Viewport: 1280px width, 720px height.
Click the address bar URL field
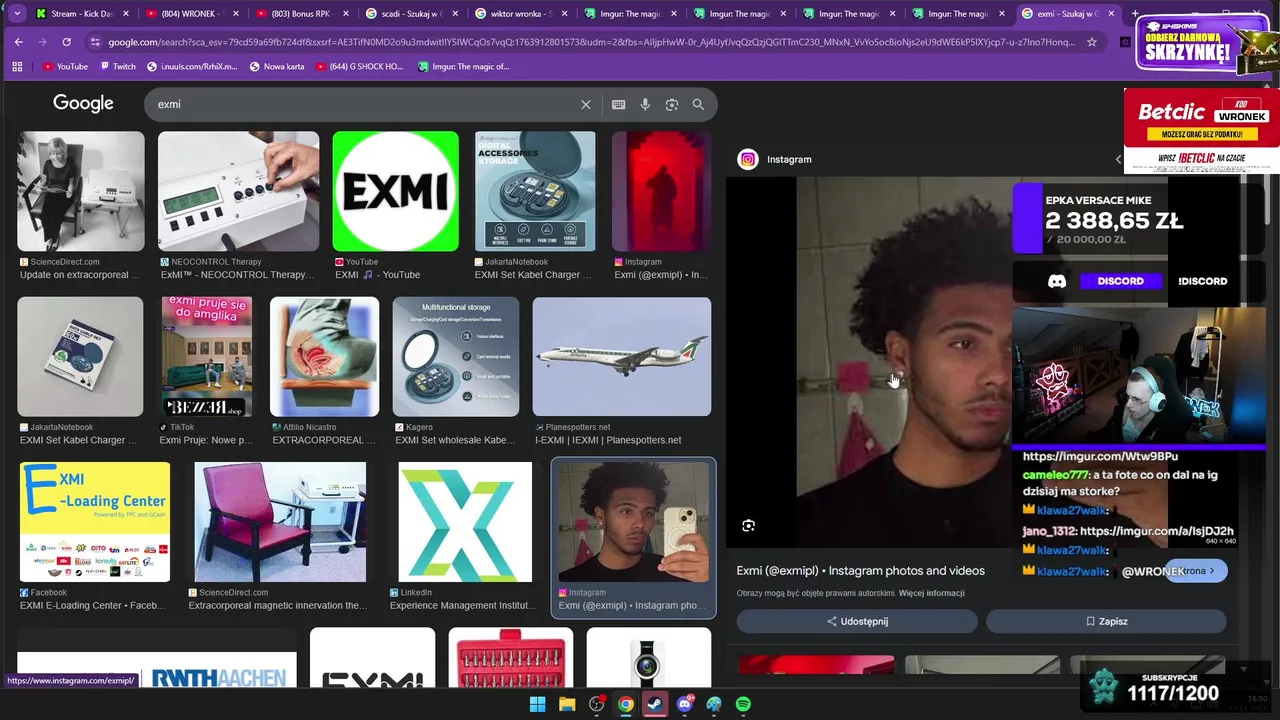click(x=590, y=42)
